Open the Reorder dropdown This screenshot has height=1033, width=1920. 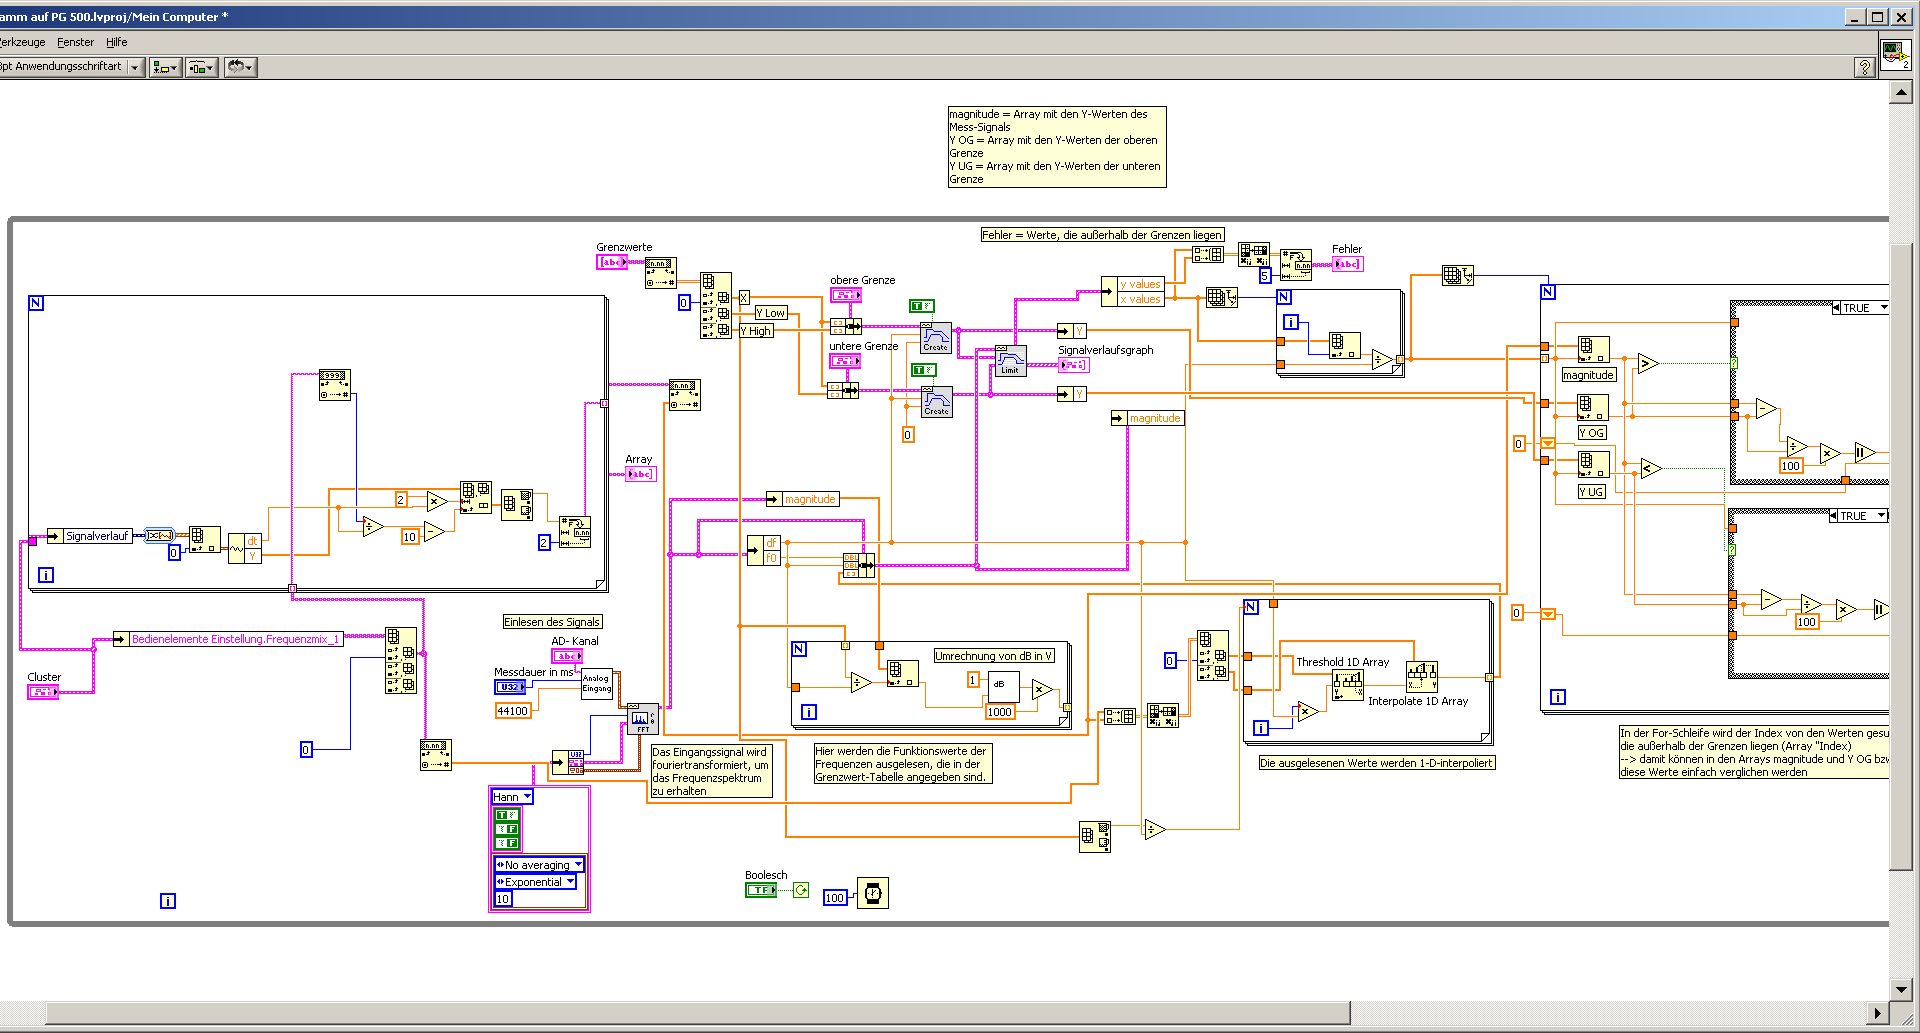[x=240, y=67]
